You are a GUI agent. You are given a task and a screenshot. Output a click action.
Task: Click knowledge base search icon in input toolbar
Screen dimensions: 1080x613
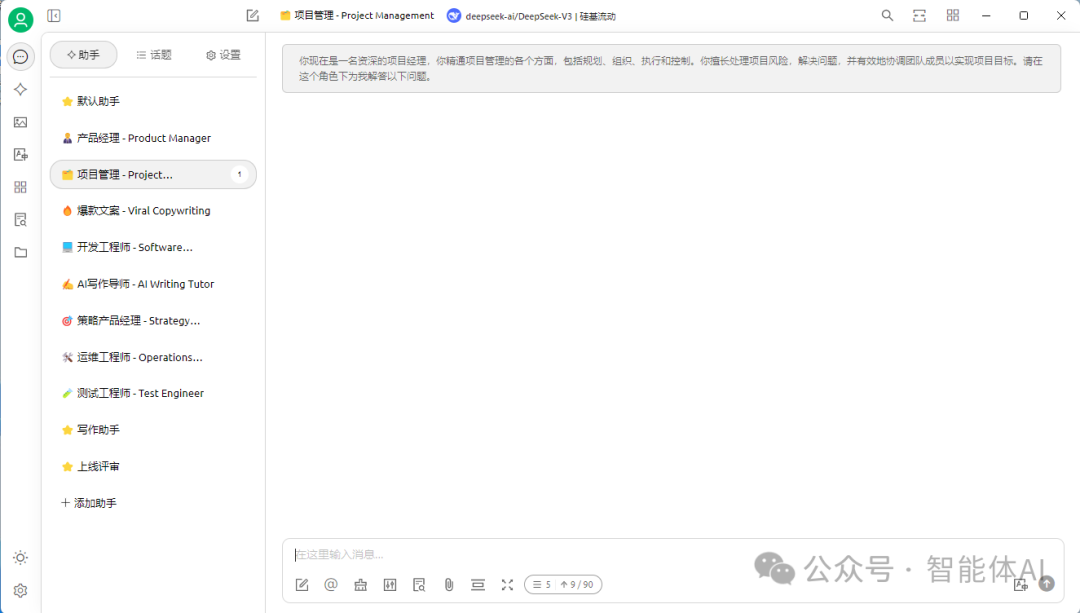click(419, 585)
